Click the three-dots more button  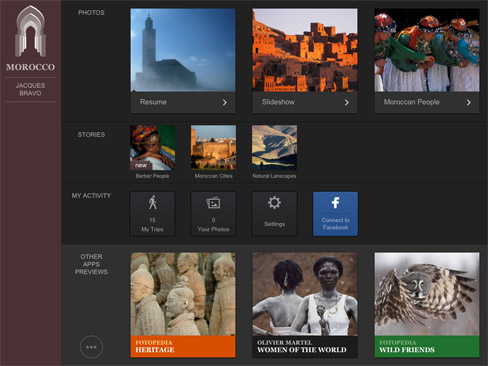point(91,347)
